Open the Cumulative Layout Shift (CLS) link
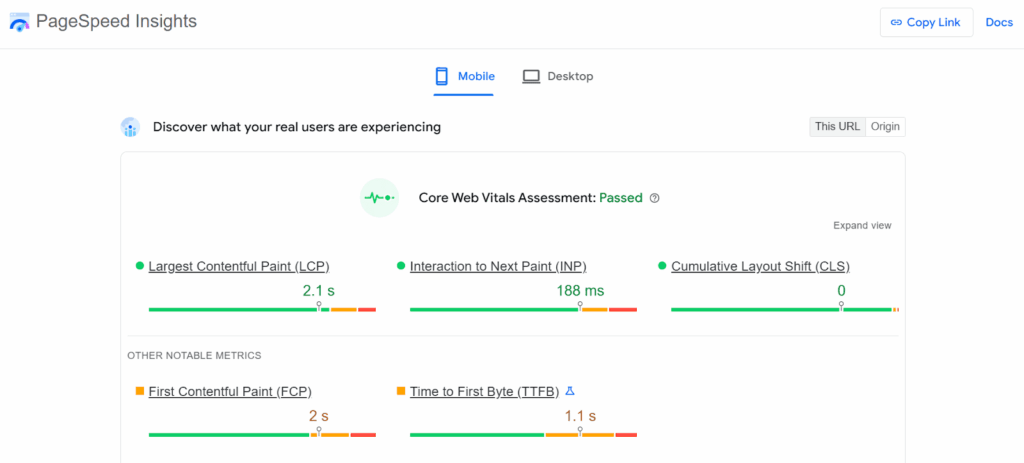Screen dimensions: 1024x463 [x=760, y=266]
